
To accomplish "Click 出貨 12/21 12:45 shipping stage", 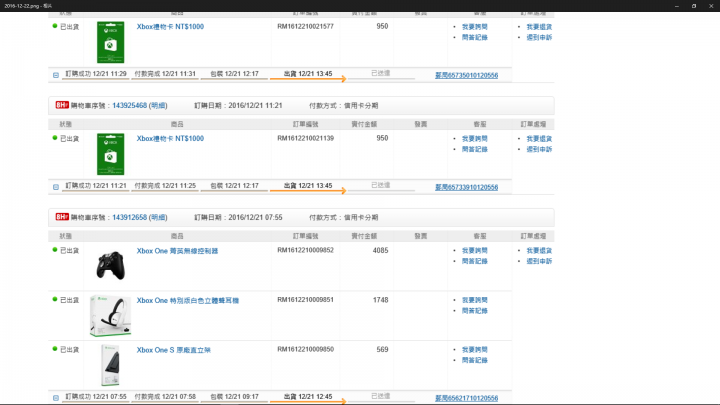I will (x=308, y=396).
